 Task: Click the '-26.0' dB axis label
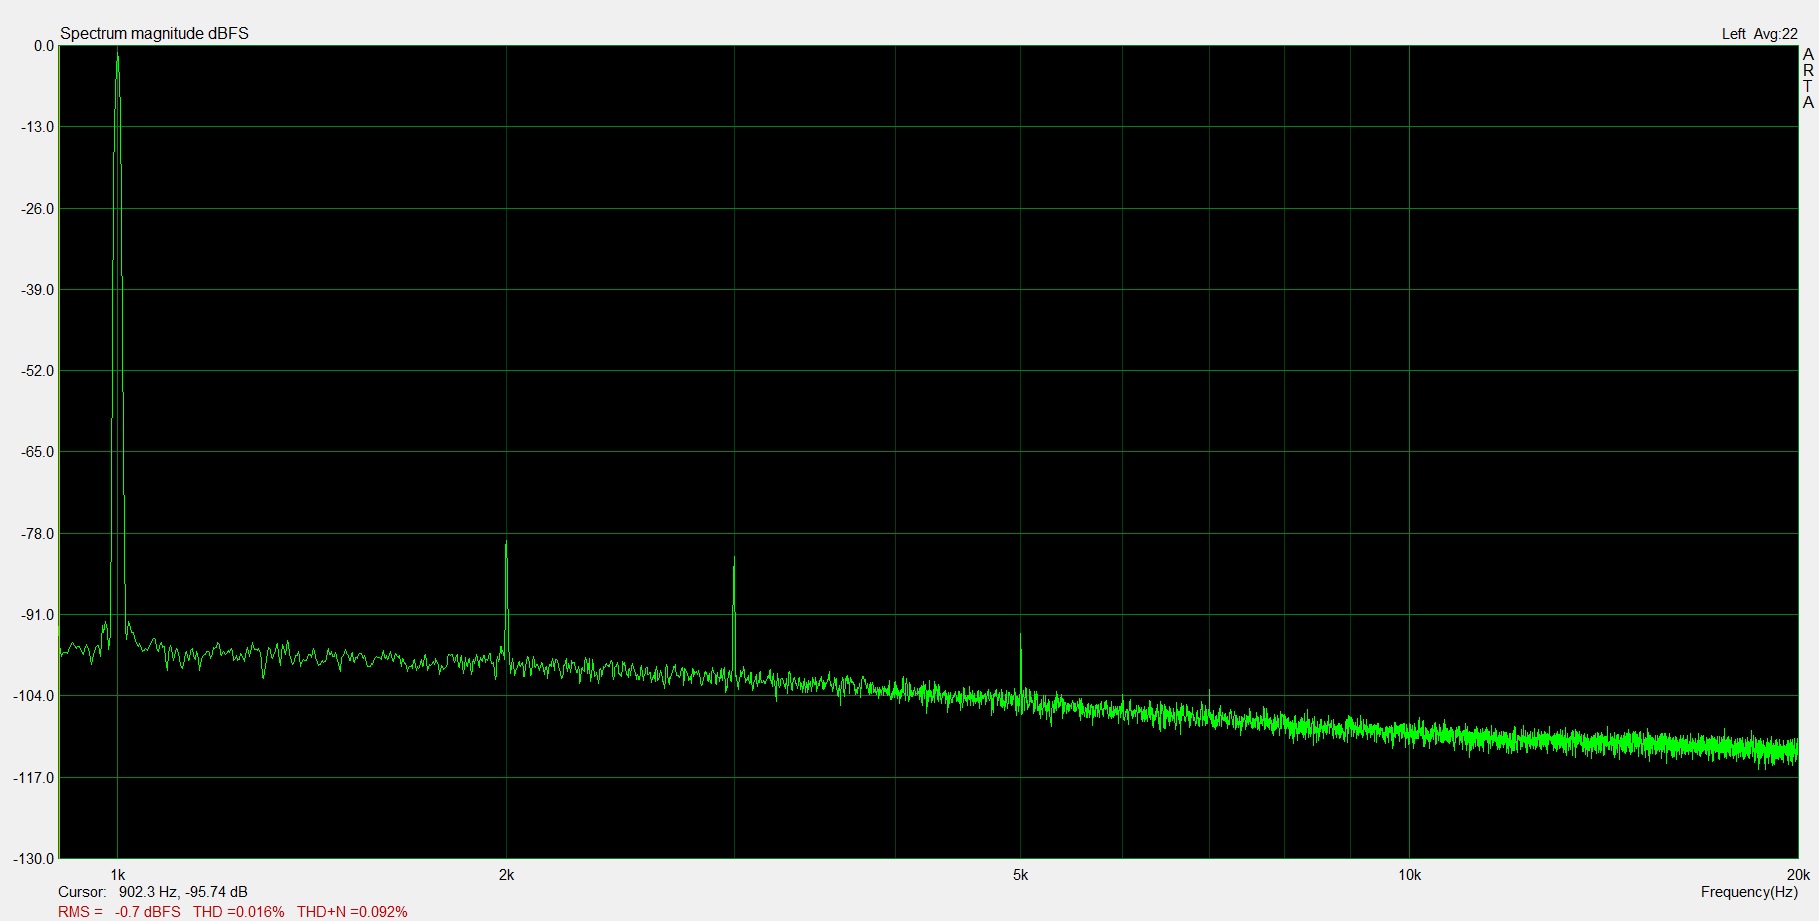click(38, 209)
